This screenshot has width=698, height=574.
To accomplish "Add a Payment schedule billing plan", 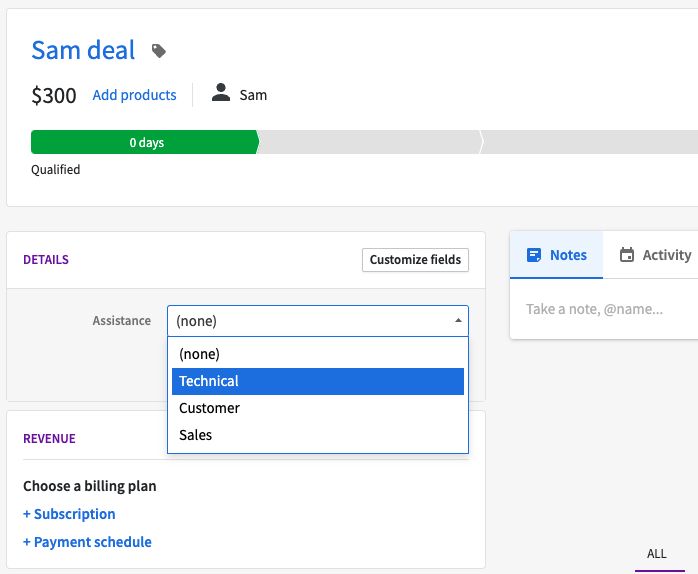I will pyautogui.click(x=87, y=542).
